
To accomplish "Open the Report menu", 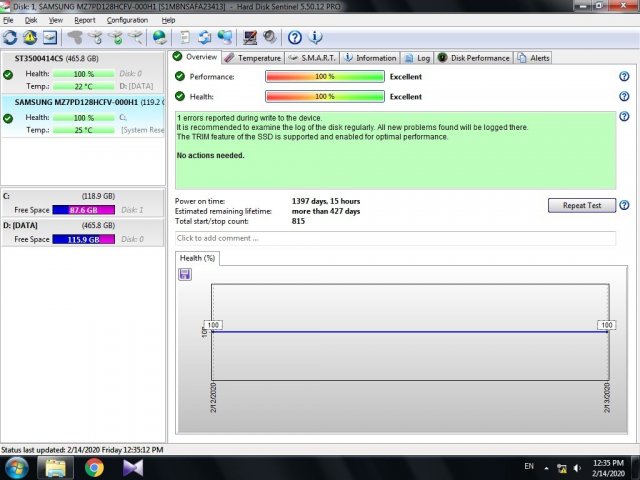I will [85, 20].
